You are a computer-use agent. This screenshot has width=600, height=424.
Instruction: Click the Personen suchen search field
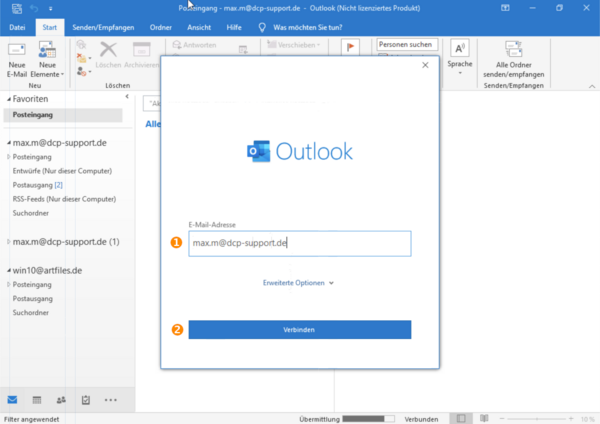[407, 44]
